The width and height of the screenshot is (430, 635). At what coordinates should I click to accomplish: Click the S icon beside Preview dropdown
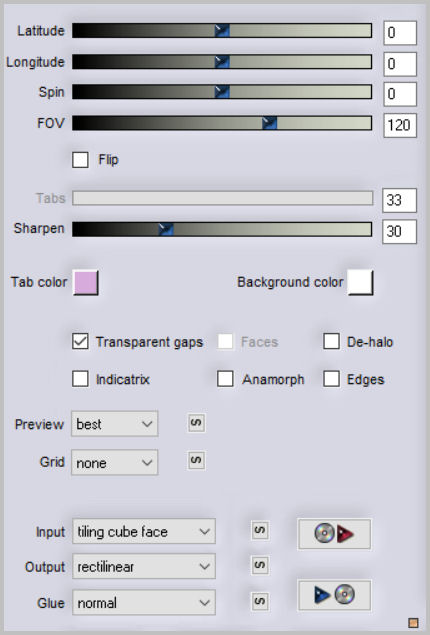(x=196, y=423)
